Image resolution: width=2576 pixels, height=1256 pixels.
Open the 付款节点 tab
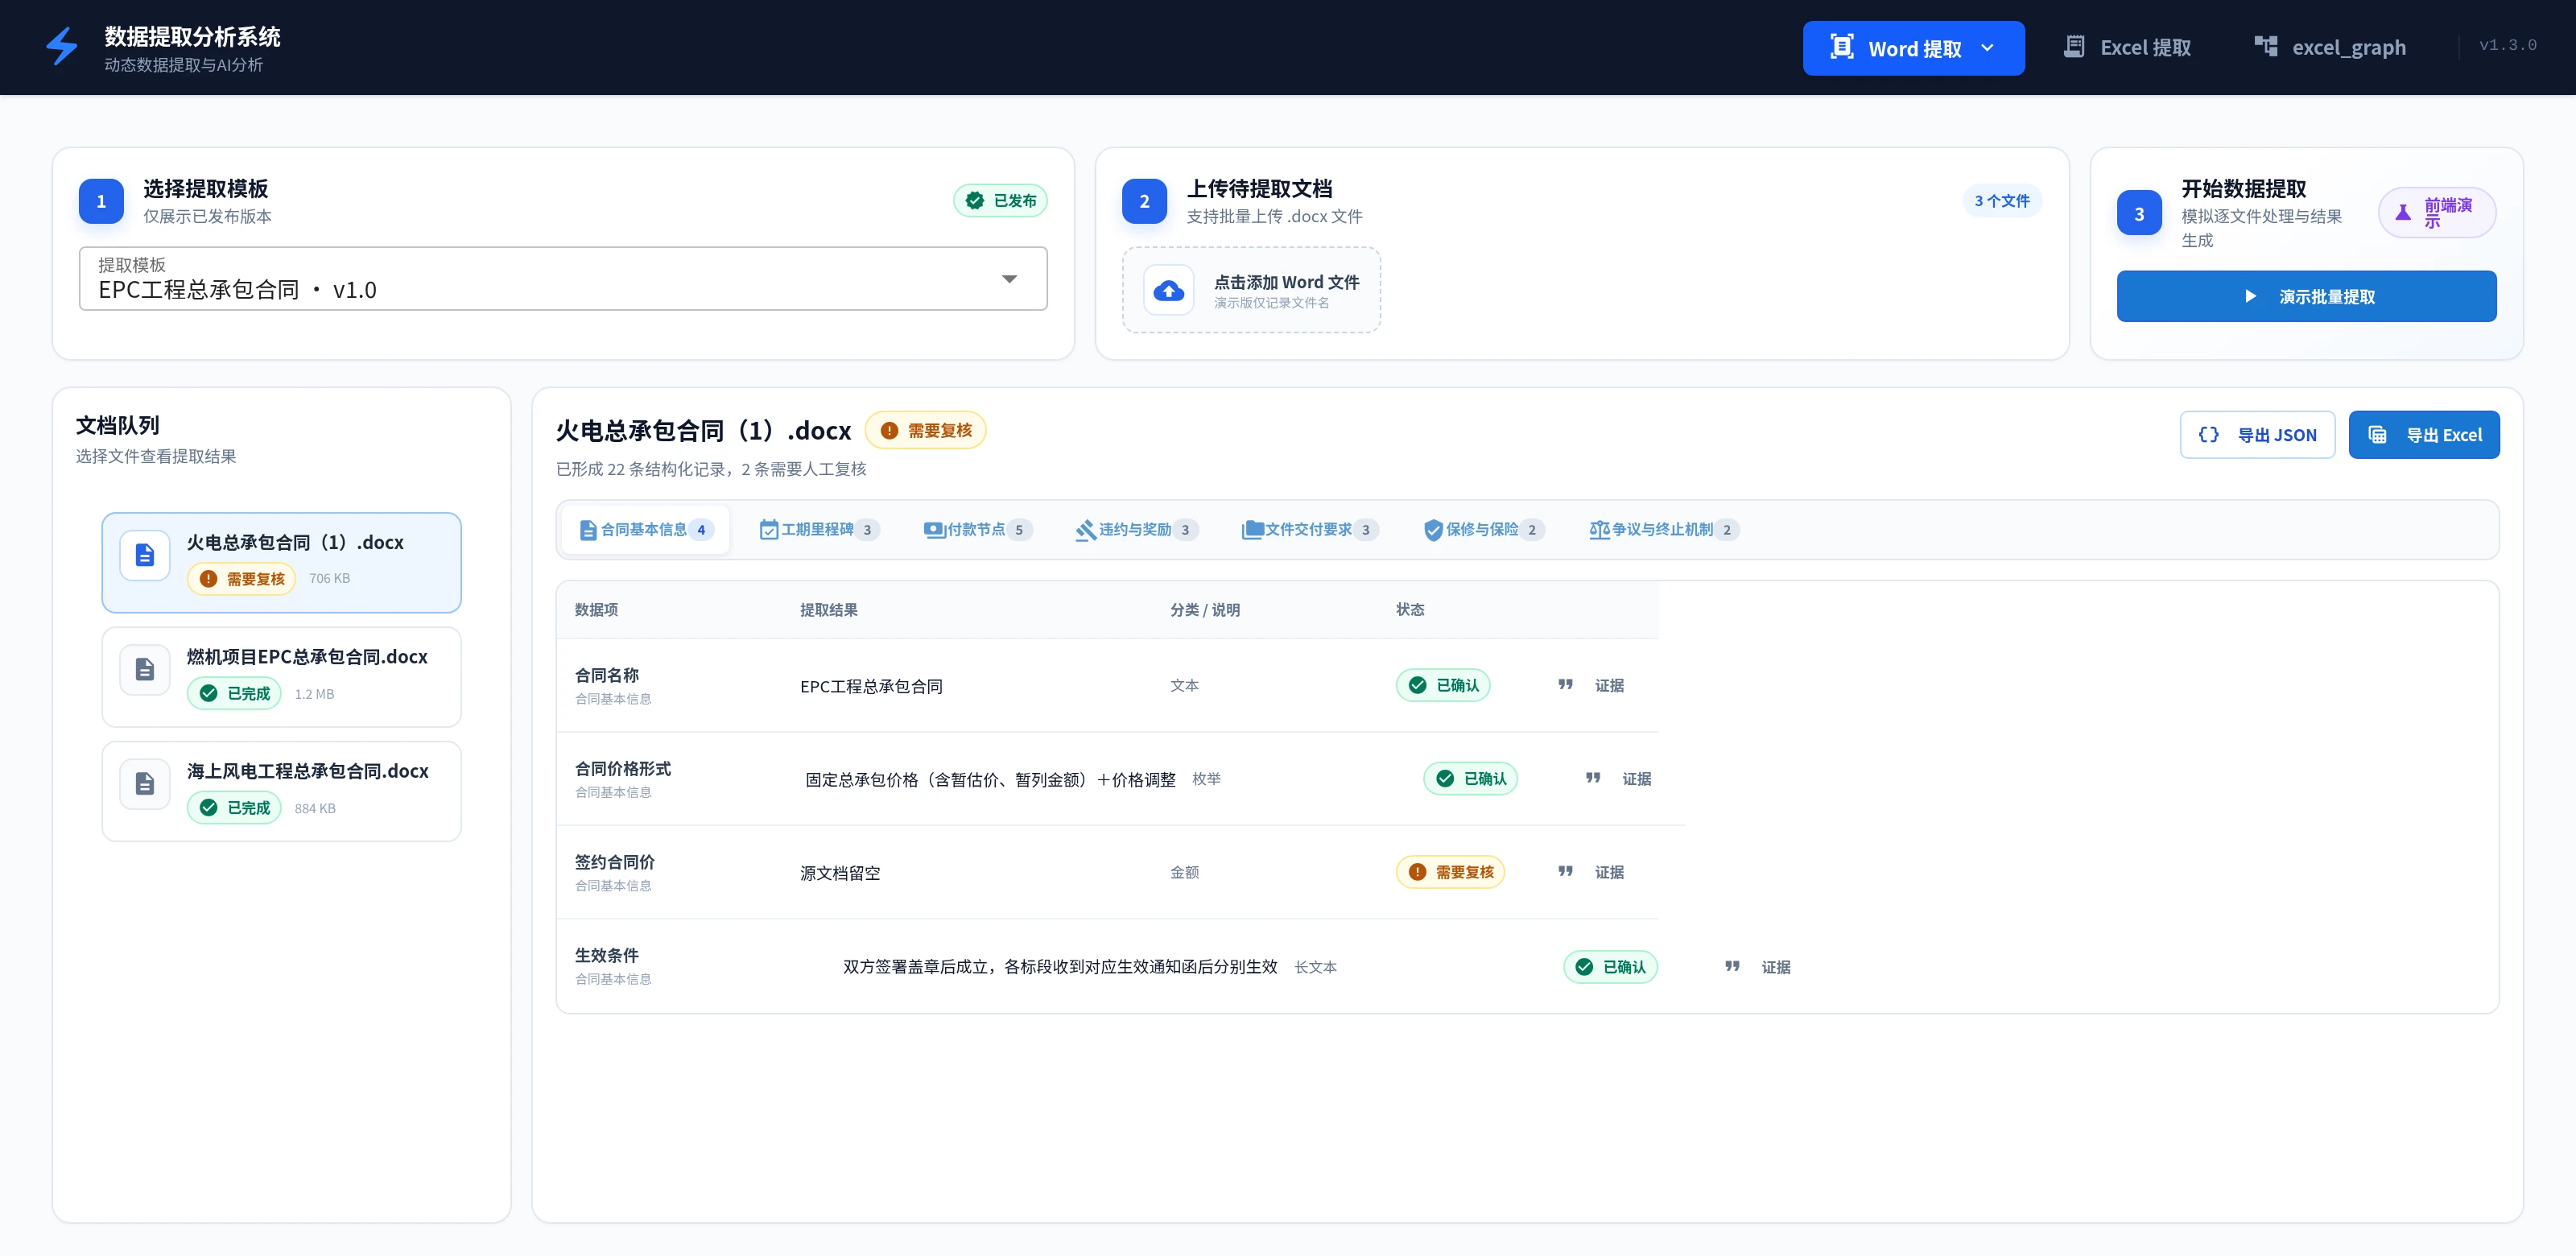(977, 530)
